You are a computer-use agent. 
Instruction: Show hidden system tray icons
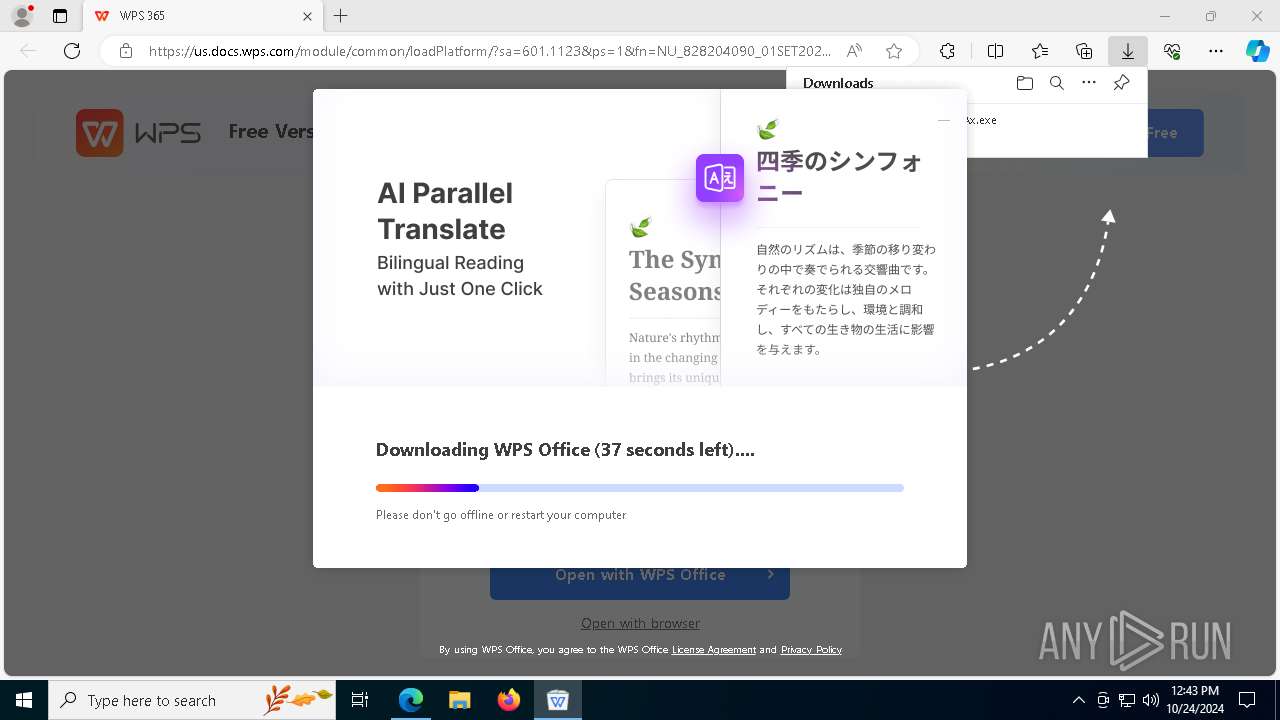tap(1078, 700)
